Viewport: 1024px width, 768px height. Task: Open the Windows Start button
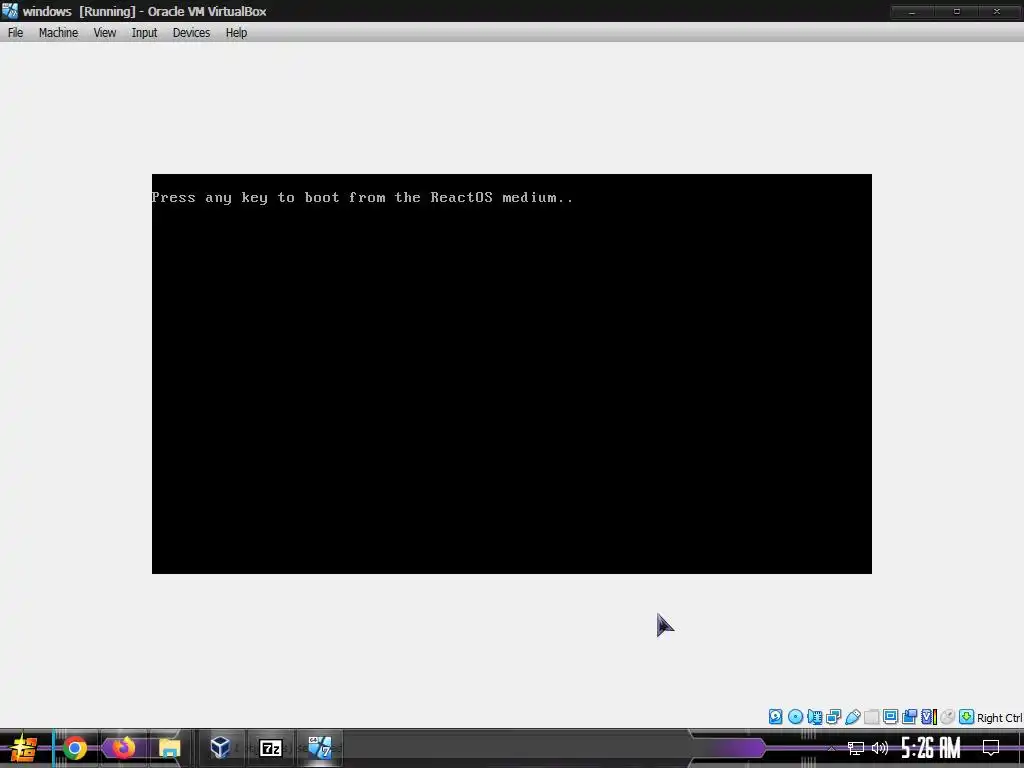tap(24, 748)
